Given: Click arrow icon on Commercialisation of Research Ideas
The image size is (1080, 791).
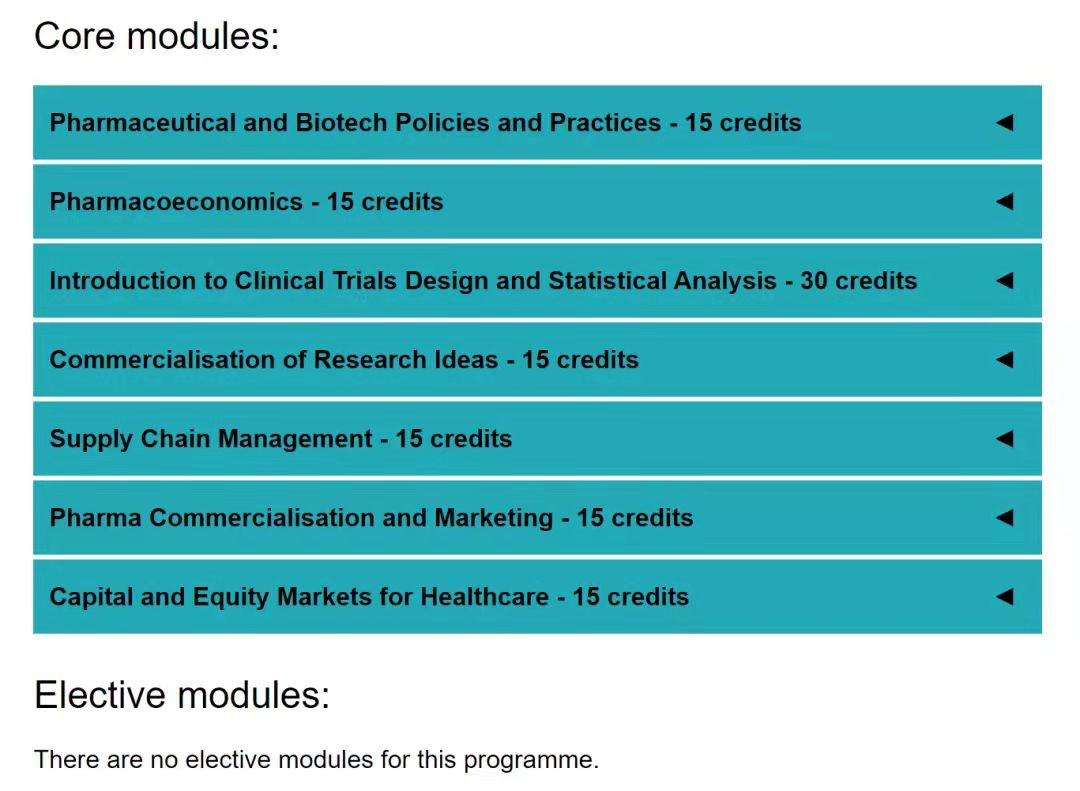Looking at the screenshot, I should pyautogui.click(x=1005, y=360).
